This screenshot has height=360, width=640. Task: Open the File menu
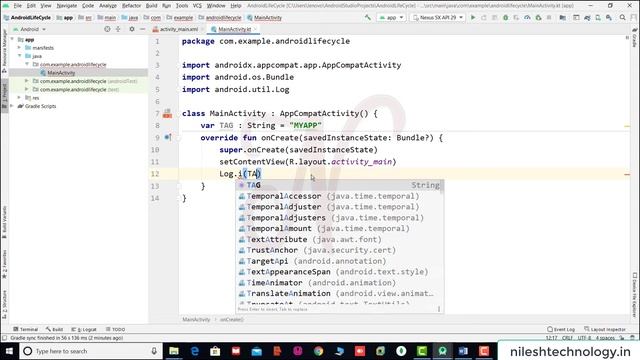(18, 6)
